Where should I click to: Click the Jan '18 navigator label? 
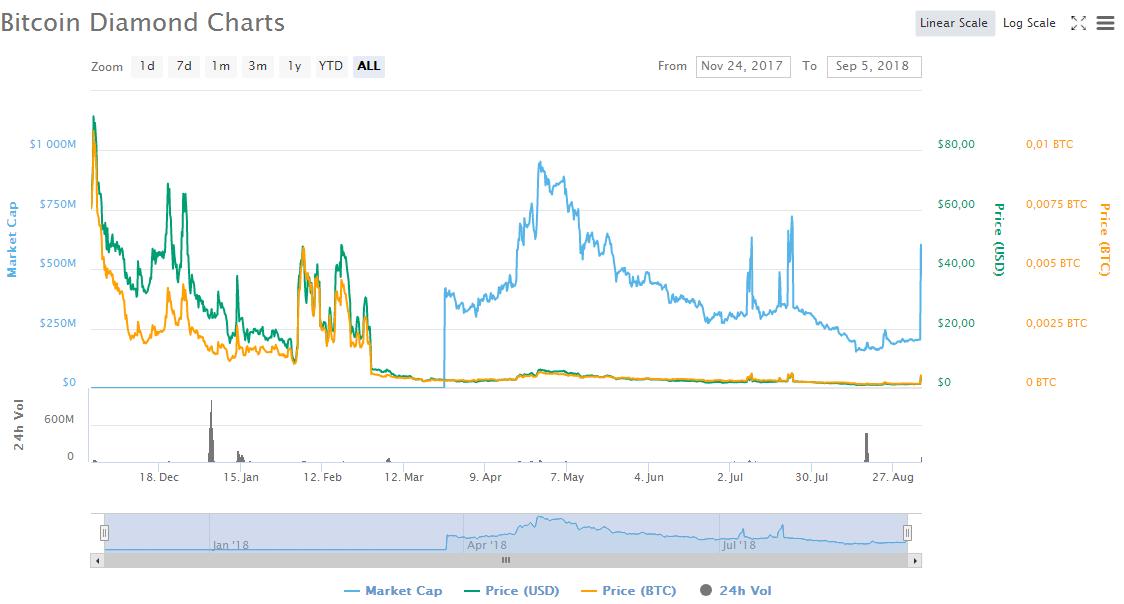[230, 545]
